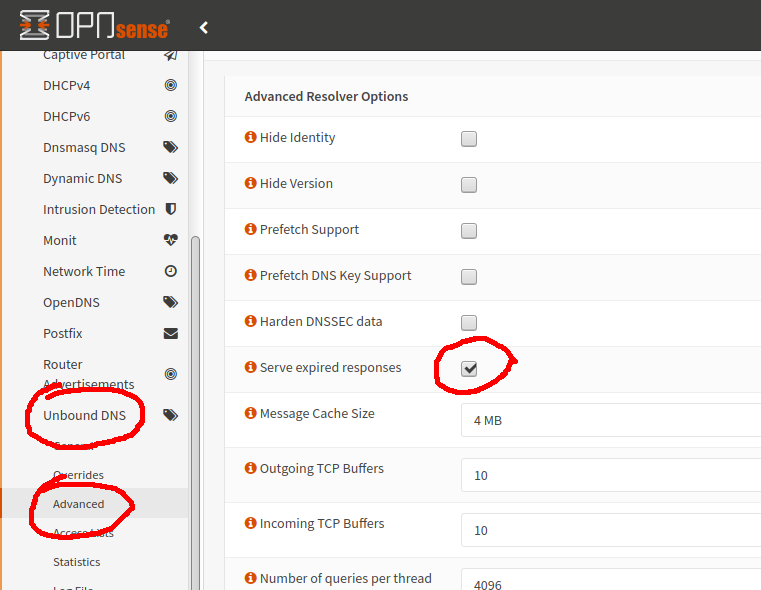Click the Postfix envelope icon
This screenshot has height=590, width=761.
170,333
